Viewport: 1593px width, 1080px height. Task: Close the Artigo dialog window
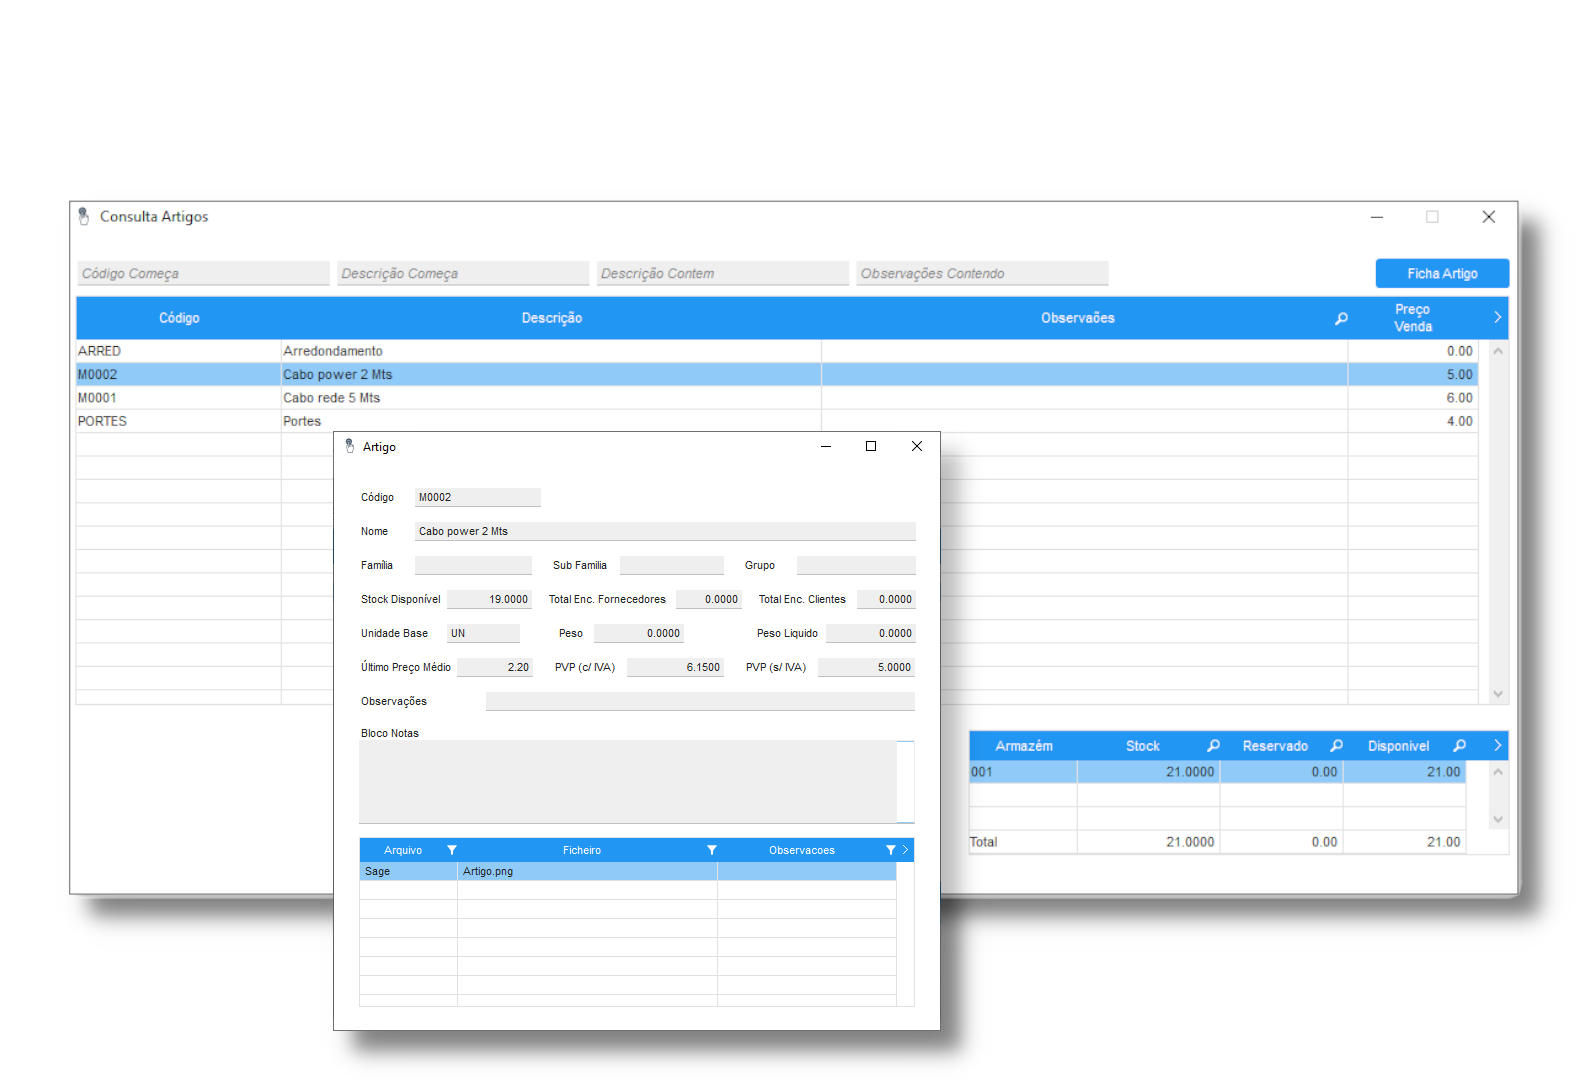click(x=917, y=447)
